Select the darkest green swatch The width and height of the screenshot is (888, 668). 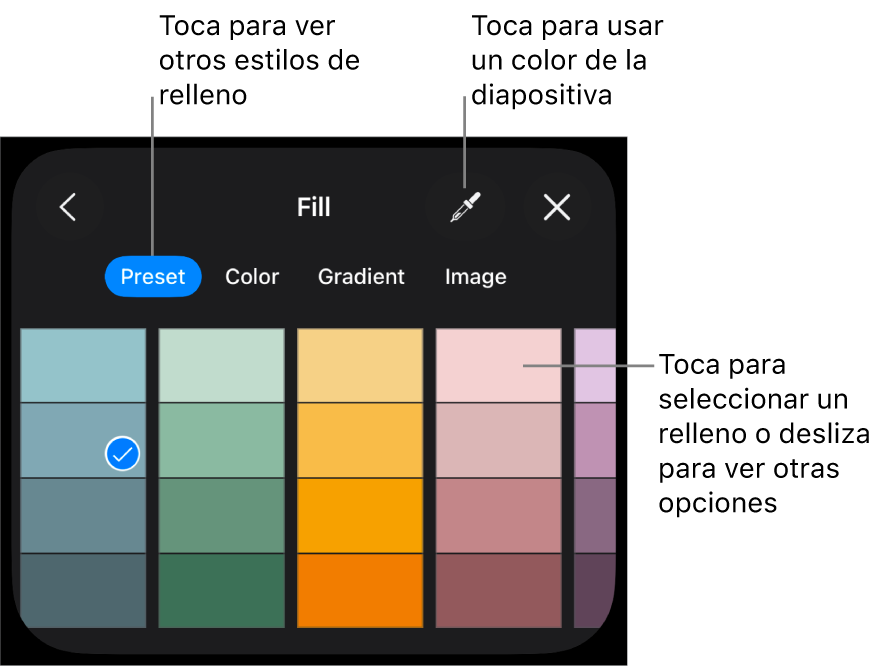coord(221,590)
